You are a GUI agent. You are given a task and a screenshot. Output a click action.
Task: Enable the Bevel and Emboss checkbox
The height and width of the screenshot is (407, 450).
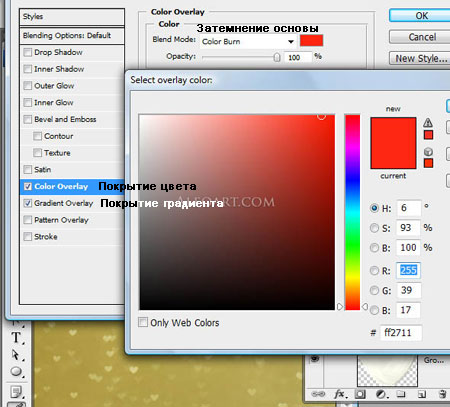tap(27, 119)
